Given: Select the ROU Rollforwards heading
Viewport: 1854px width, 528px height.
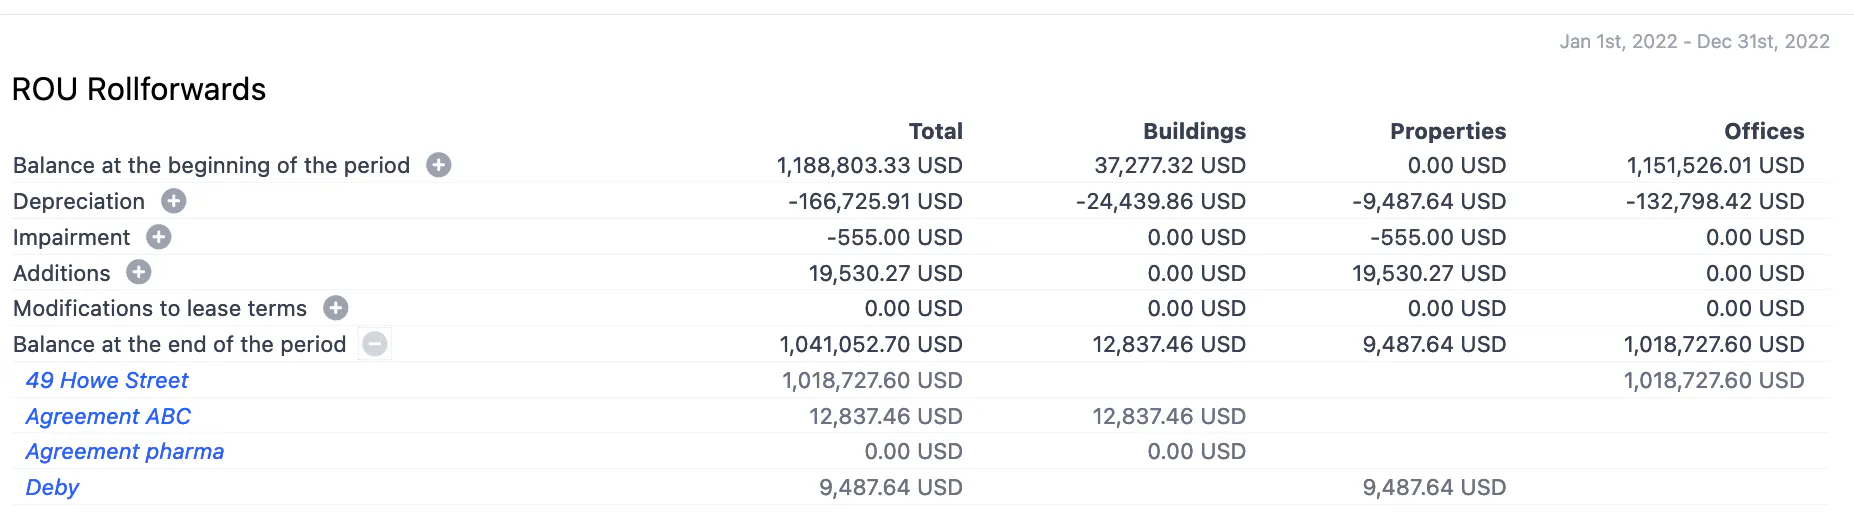Looking at the screenshot, I should (x=139, y=89).
